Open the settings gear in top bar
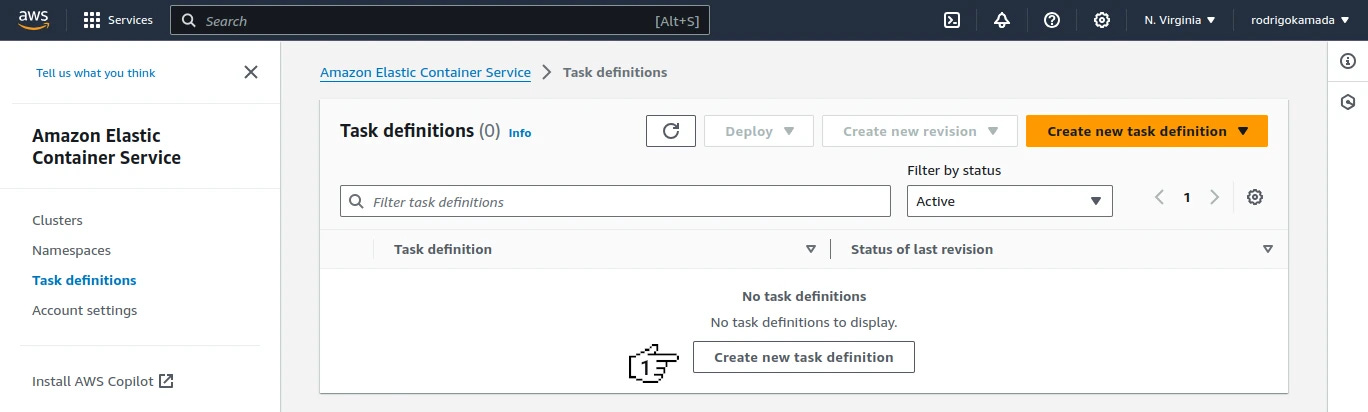 pyautogui.click(x=1102, y=20)
